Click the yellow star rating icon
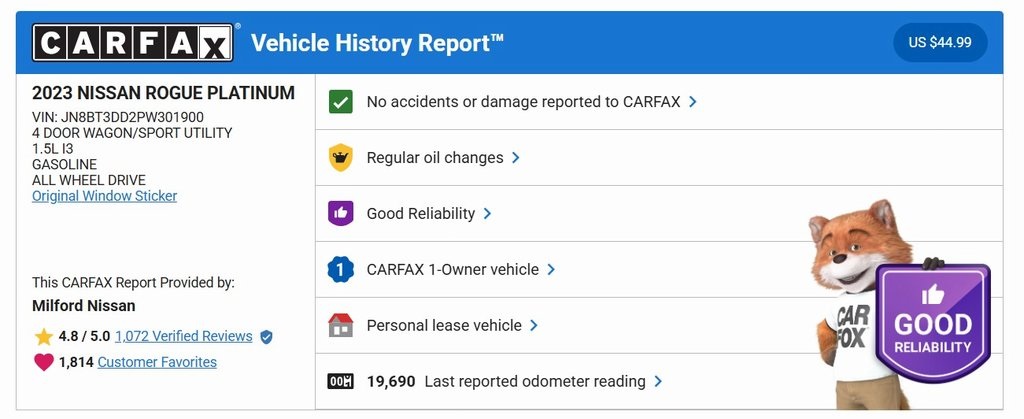The height and width of the screenshot is (419, 1024). click(43, 337)
